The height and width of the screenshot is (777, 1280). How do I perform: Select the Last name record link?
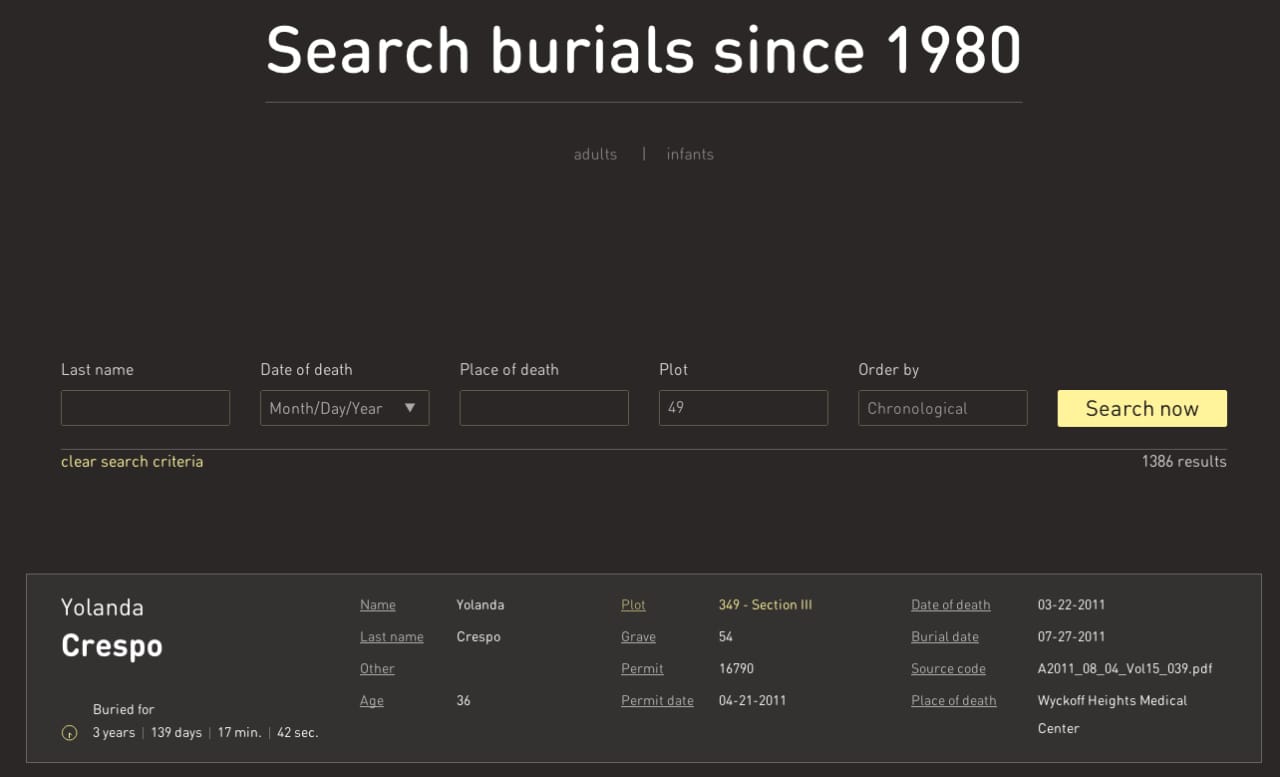tap(391, 637)
